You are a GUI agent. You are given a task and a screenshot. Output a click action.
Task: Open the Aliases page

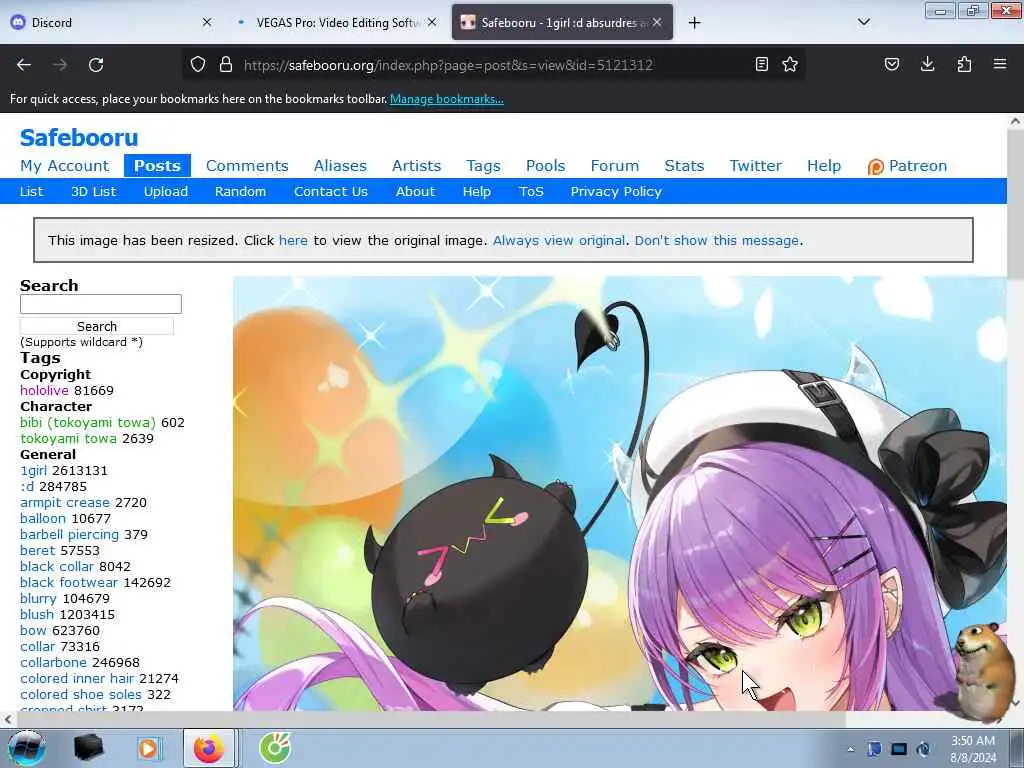340,166
